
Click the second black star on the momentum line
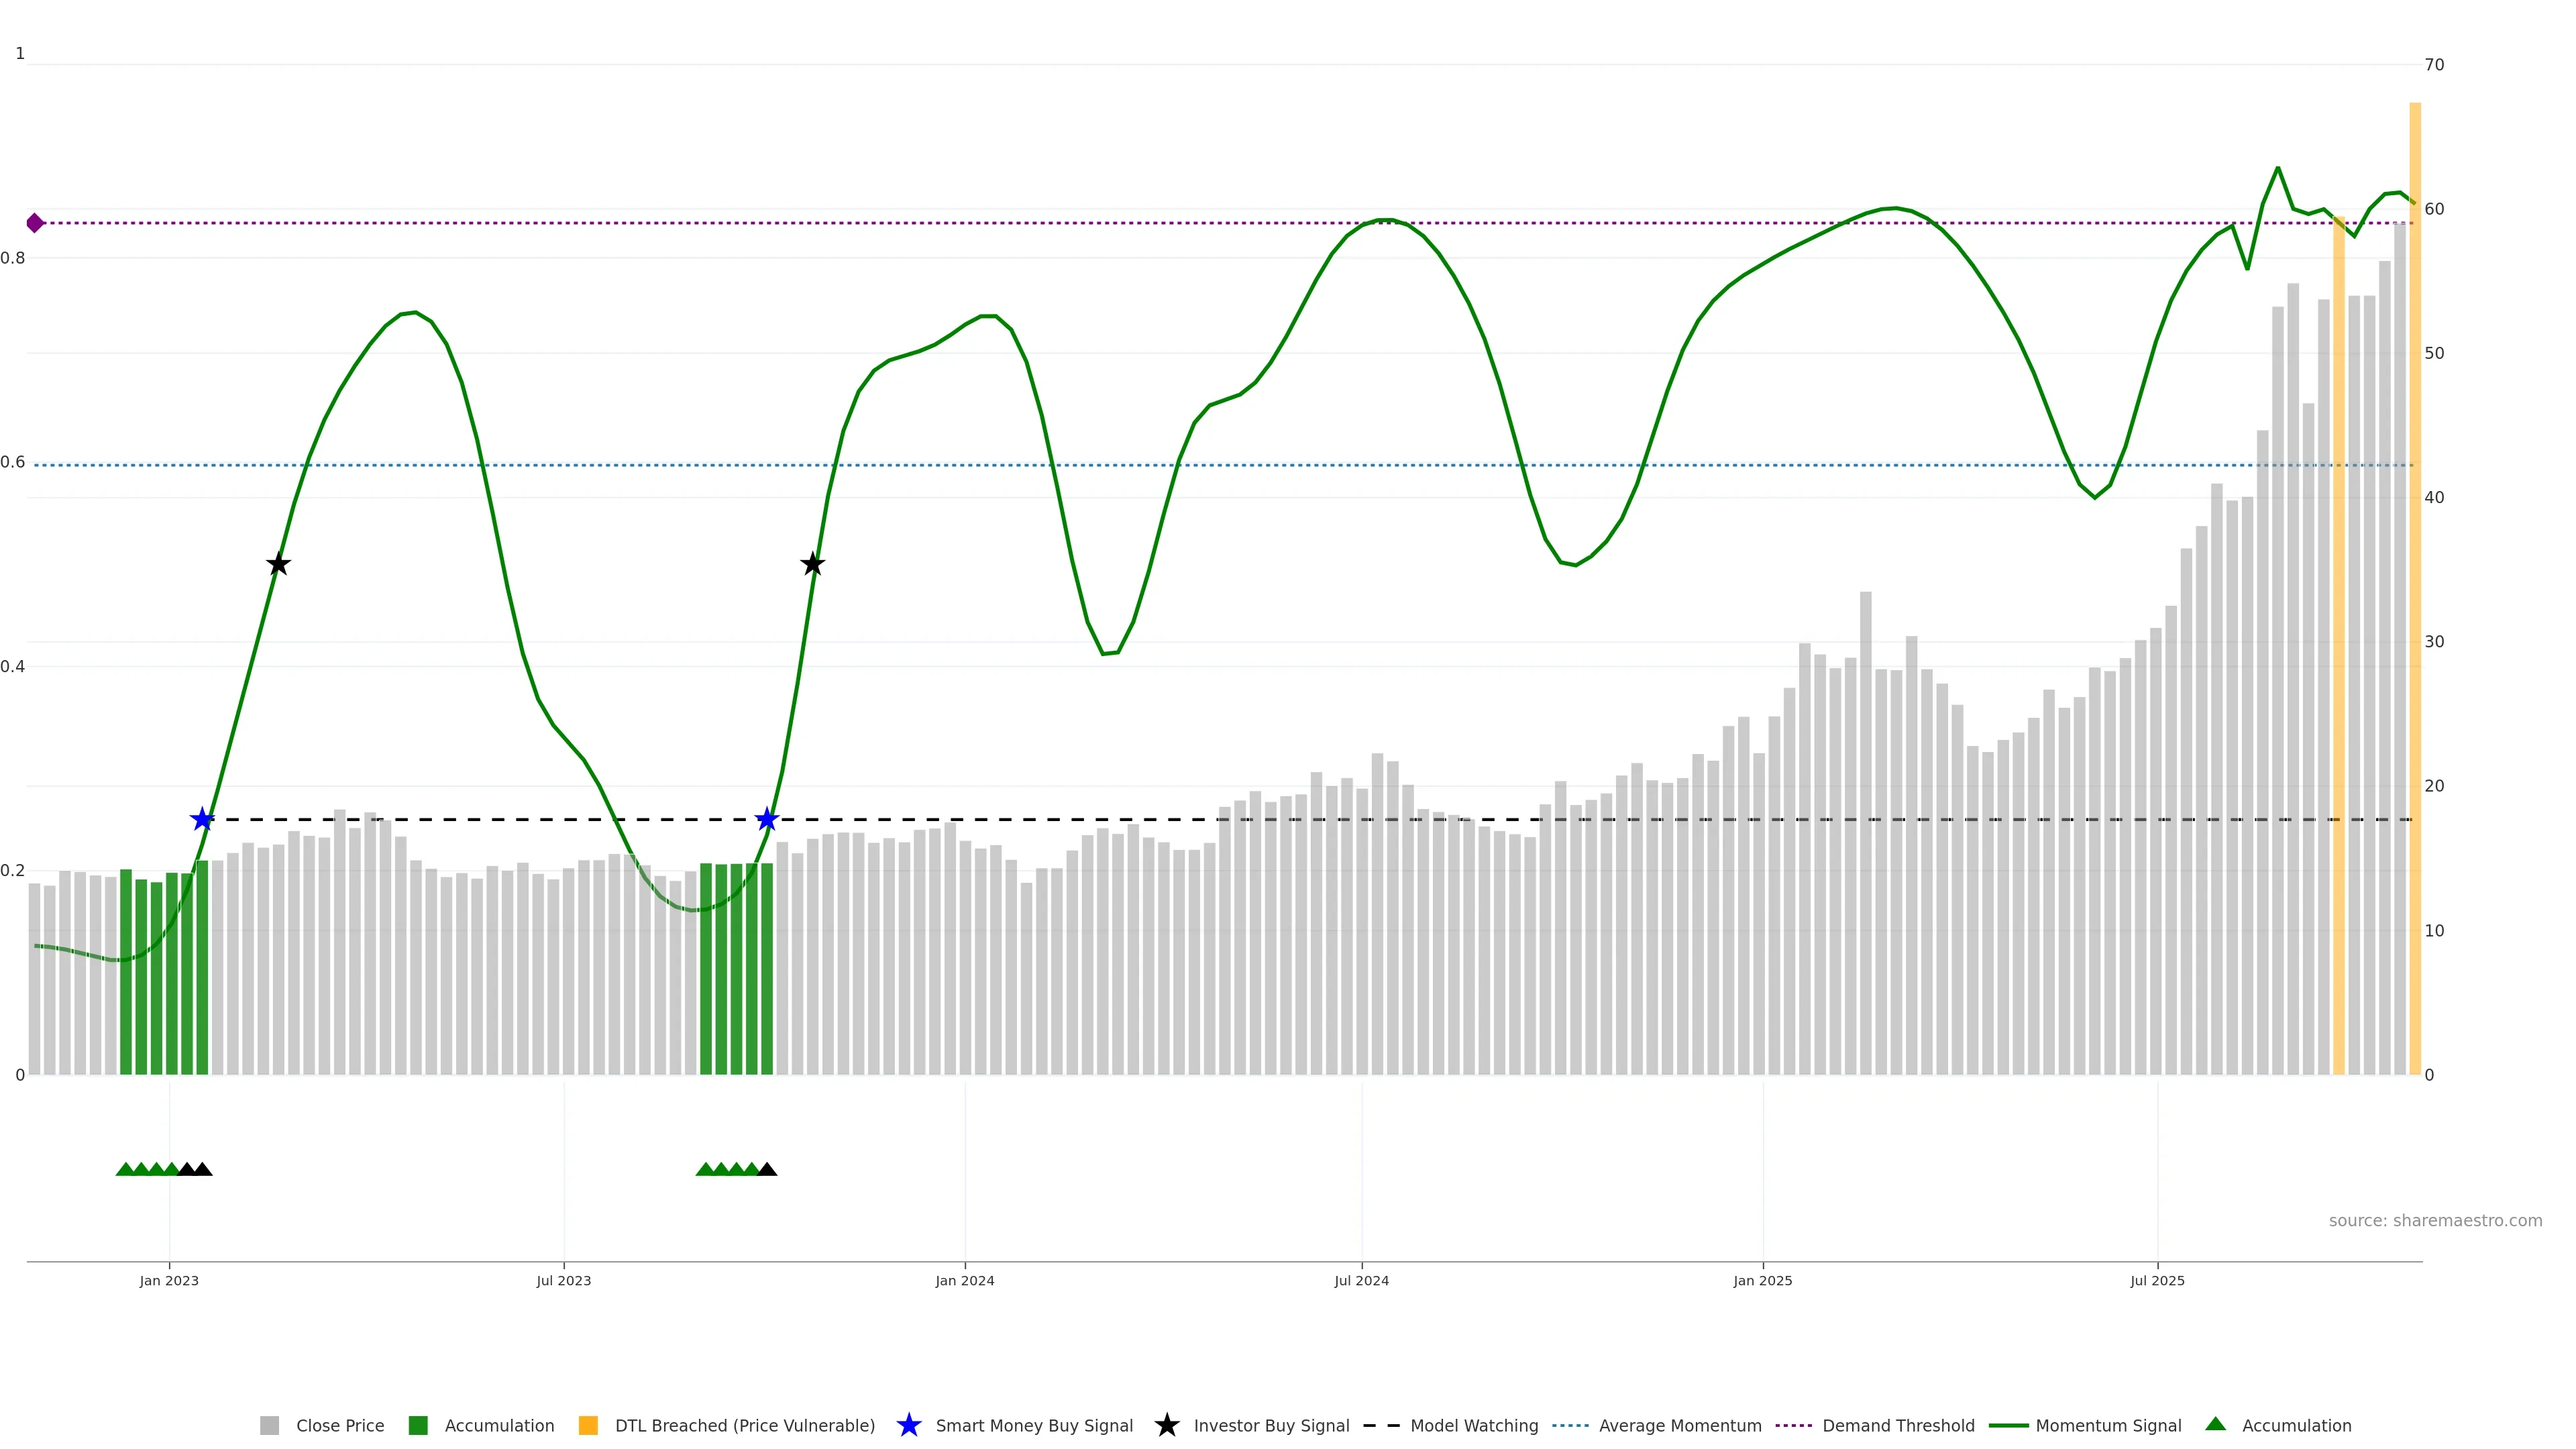(813, 565)
